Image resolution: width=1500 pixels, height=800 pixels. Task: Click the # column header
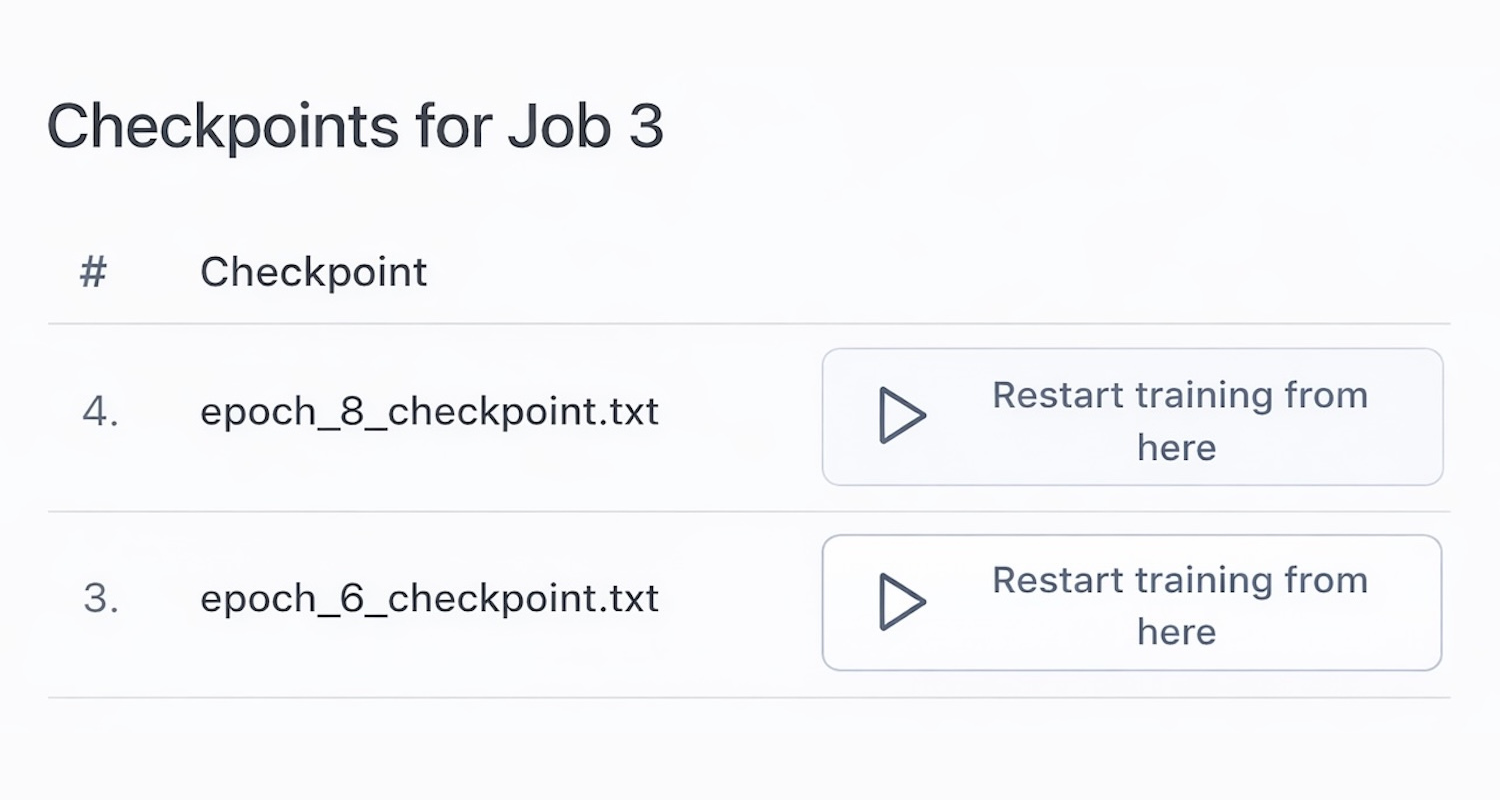click(93, 272)
